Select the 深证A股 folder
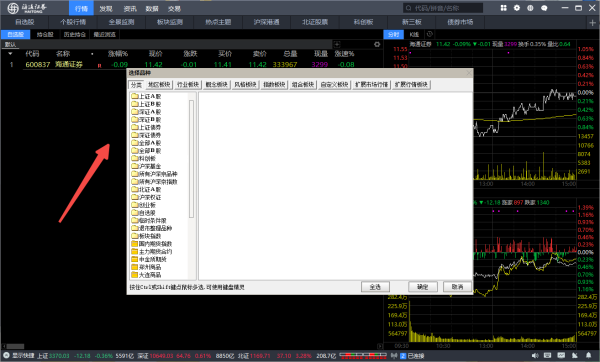This screenshot has width=600, height=362. 146,112
